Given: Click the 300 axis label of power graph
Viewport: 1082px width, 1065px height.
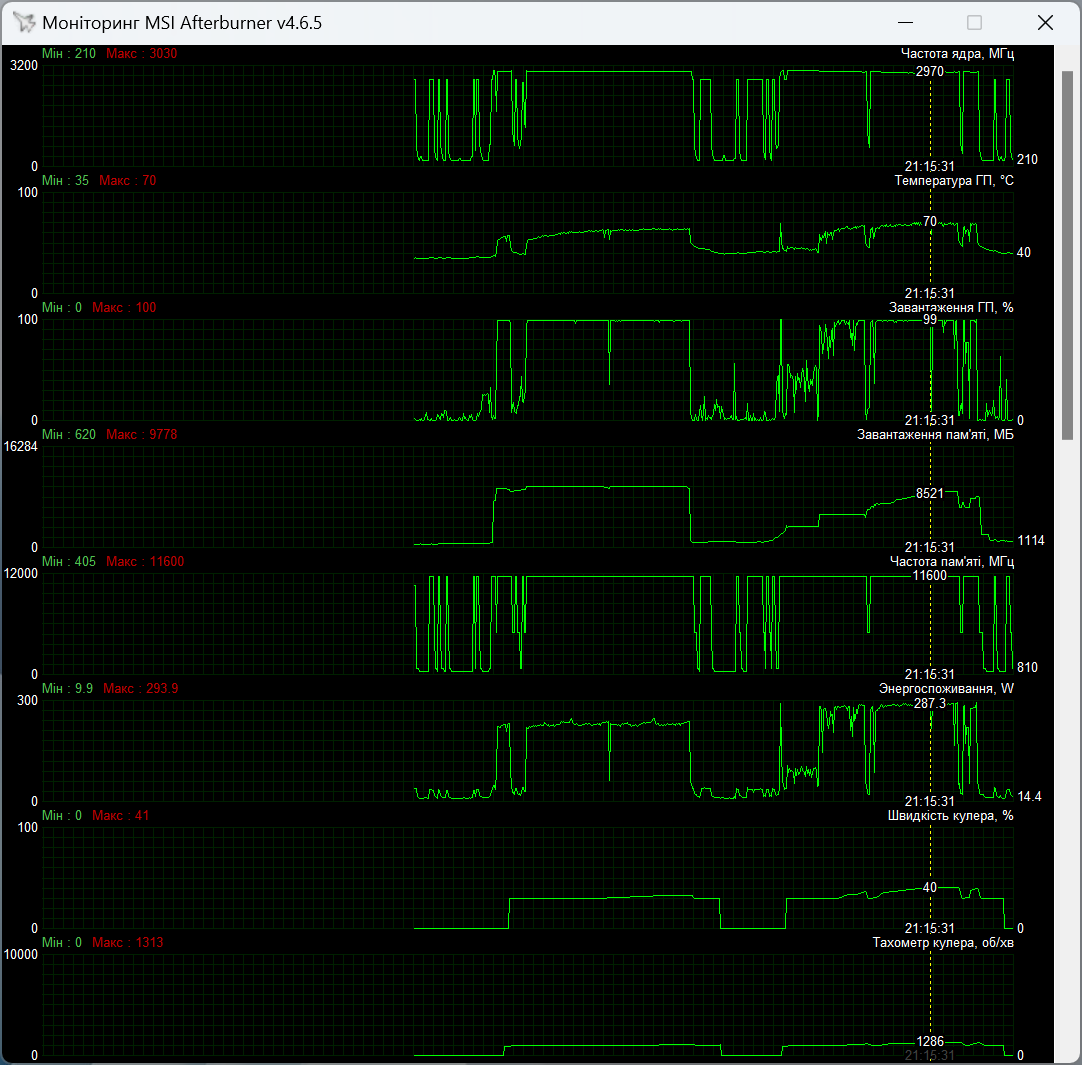Looking at the screenshot, I should pos(27,700).
